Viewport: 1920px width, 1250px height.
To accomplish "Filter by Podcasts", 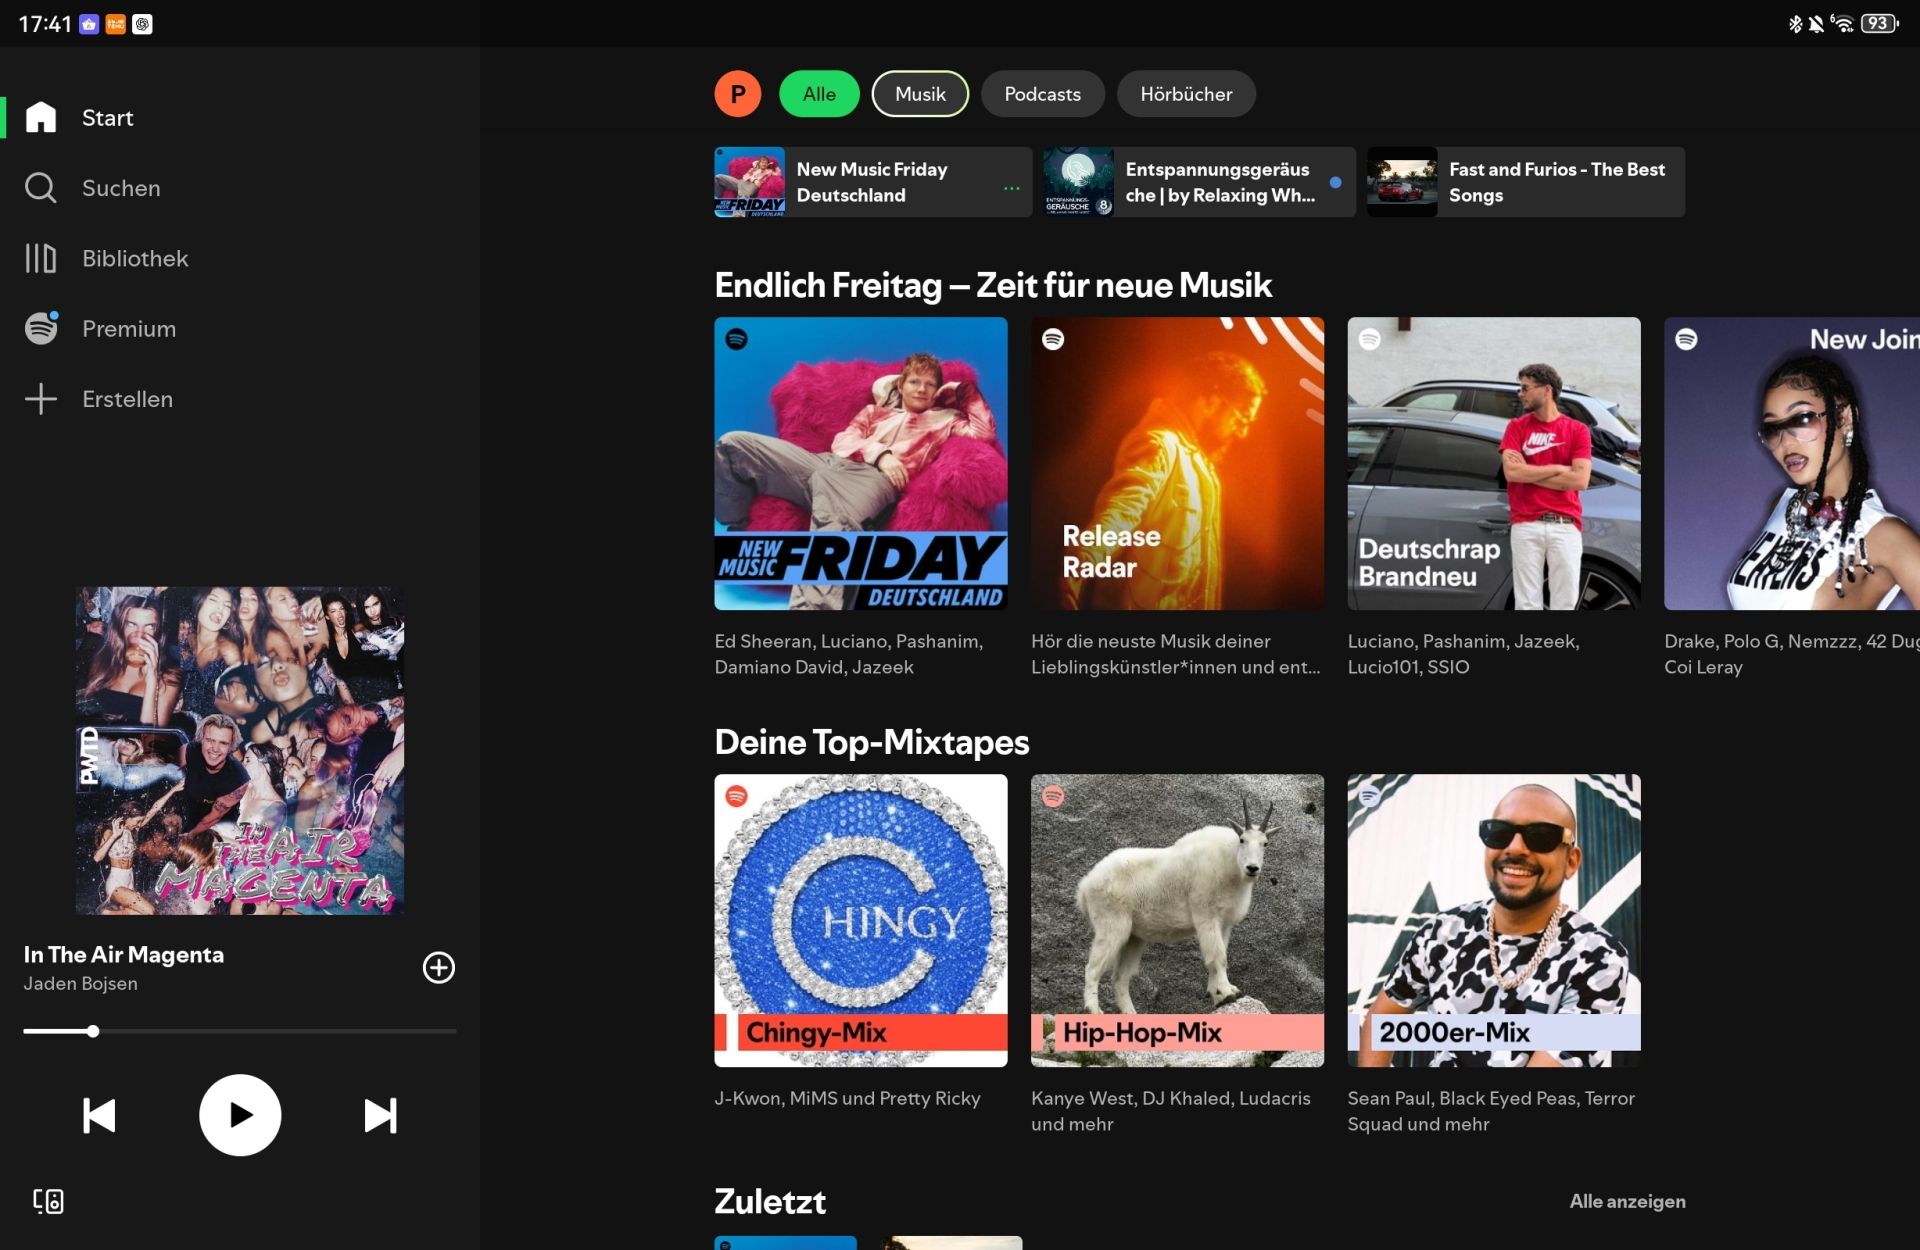I will (1042, 94).
